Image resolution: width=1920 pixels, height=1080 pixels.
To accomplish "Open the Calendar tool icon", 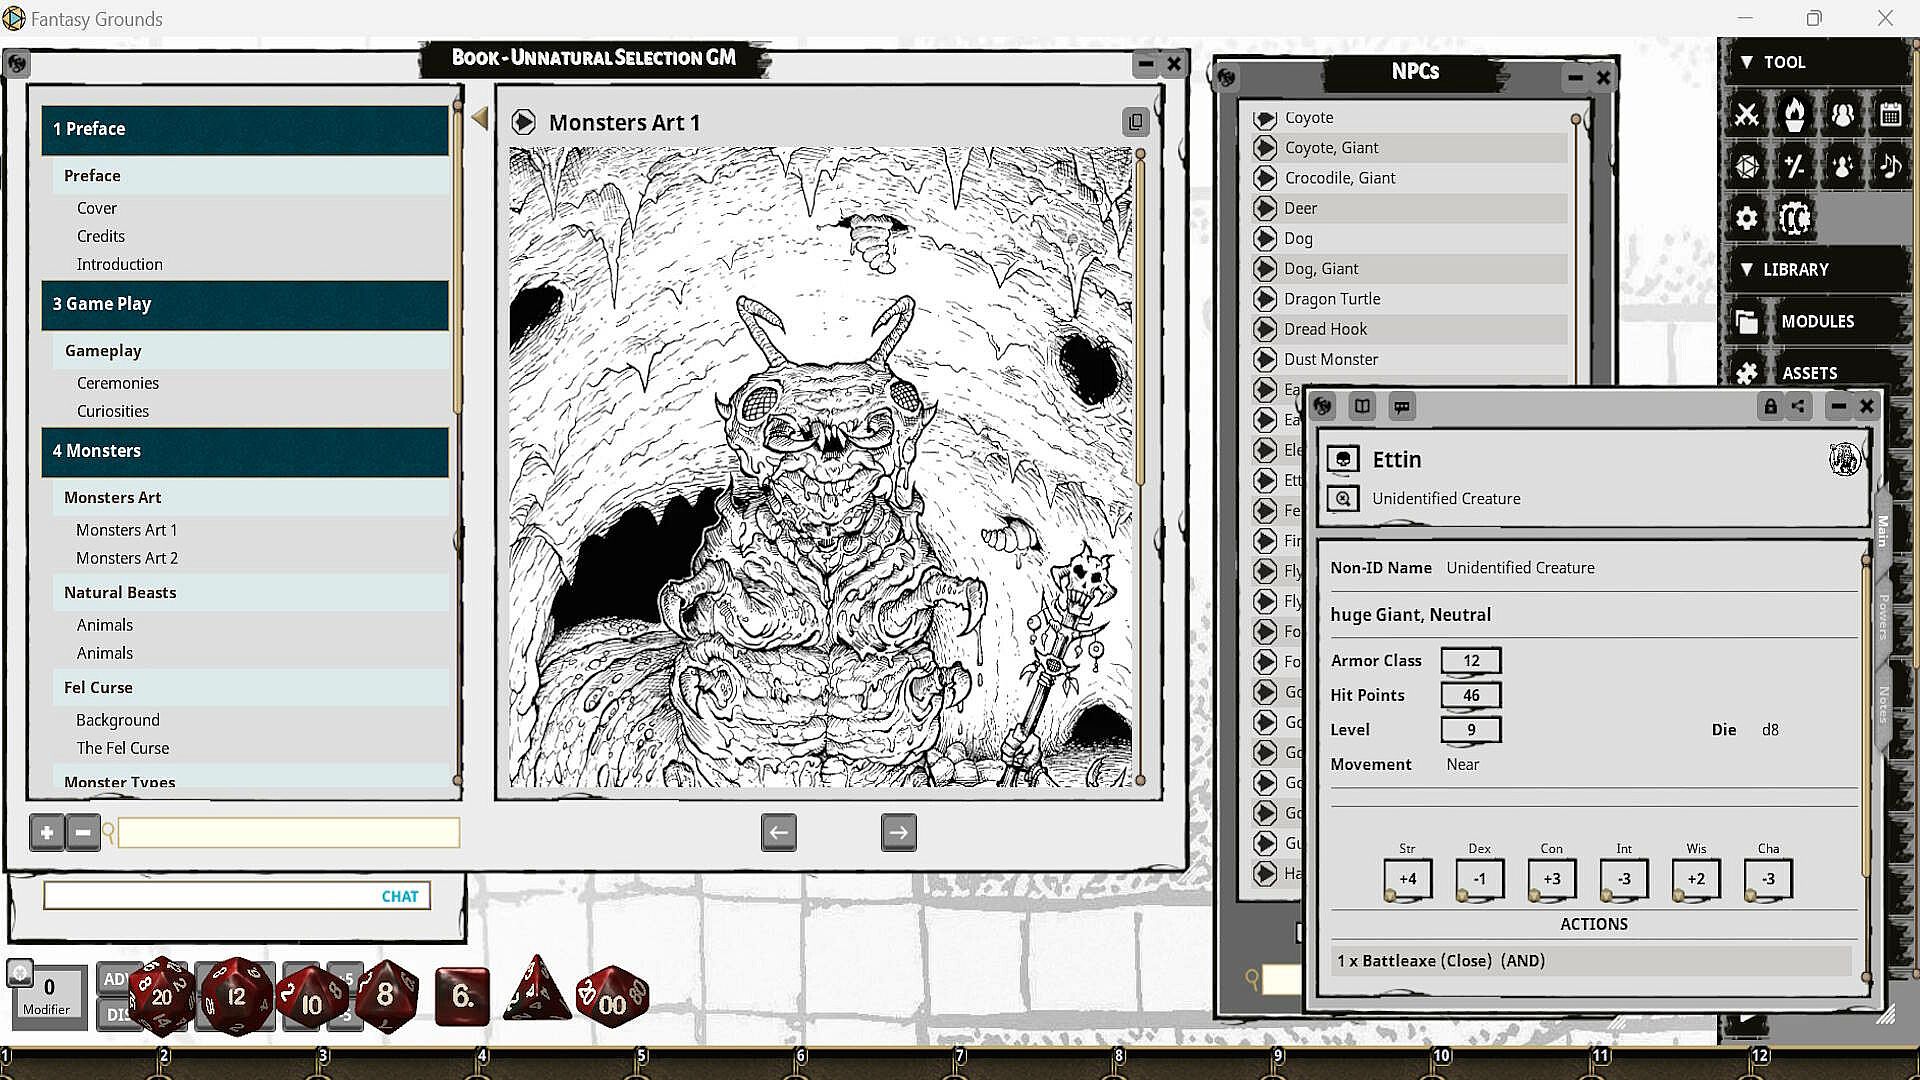I will (1890, 115).
